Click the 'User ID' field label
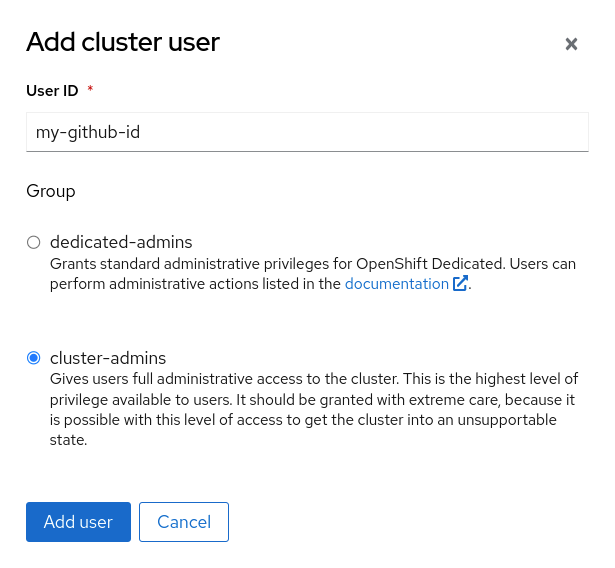 pos(52,91)
